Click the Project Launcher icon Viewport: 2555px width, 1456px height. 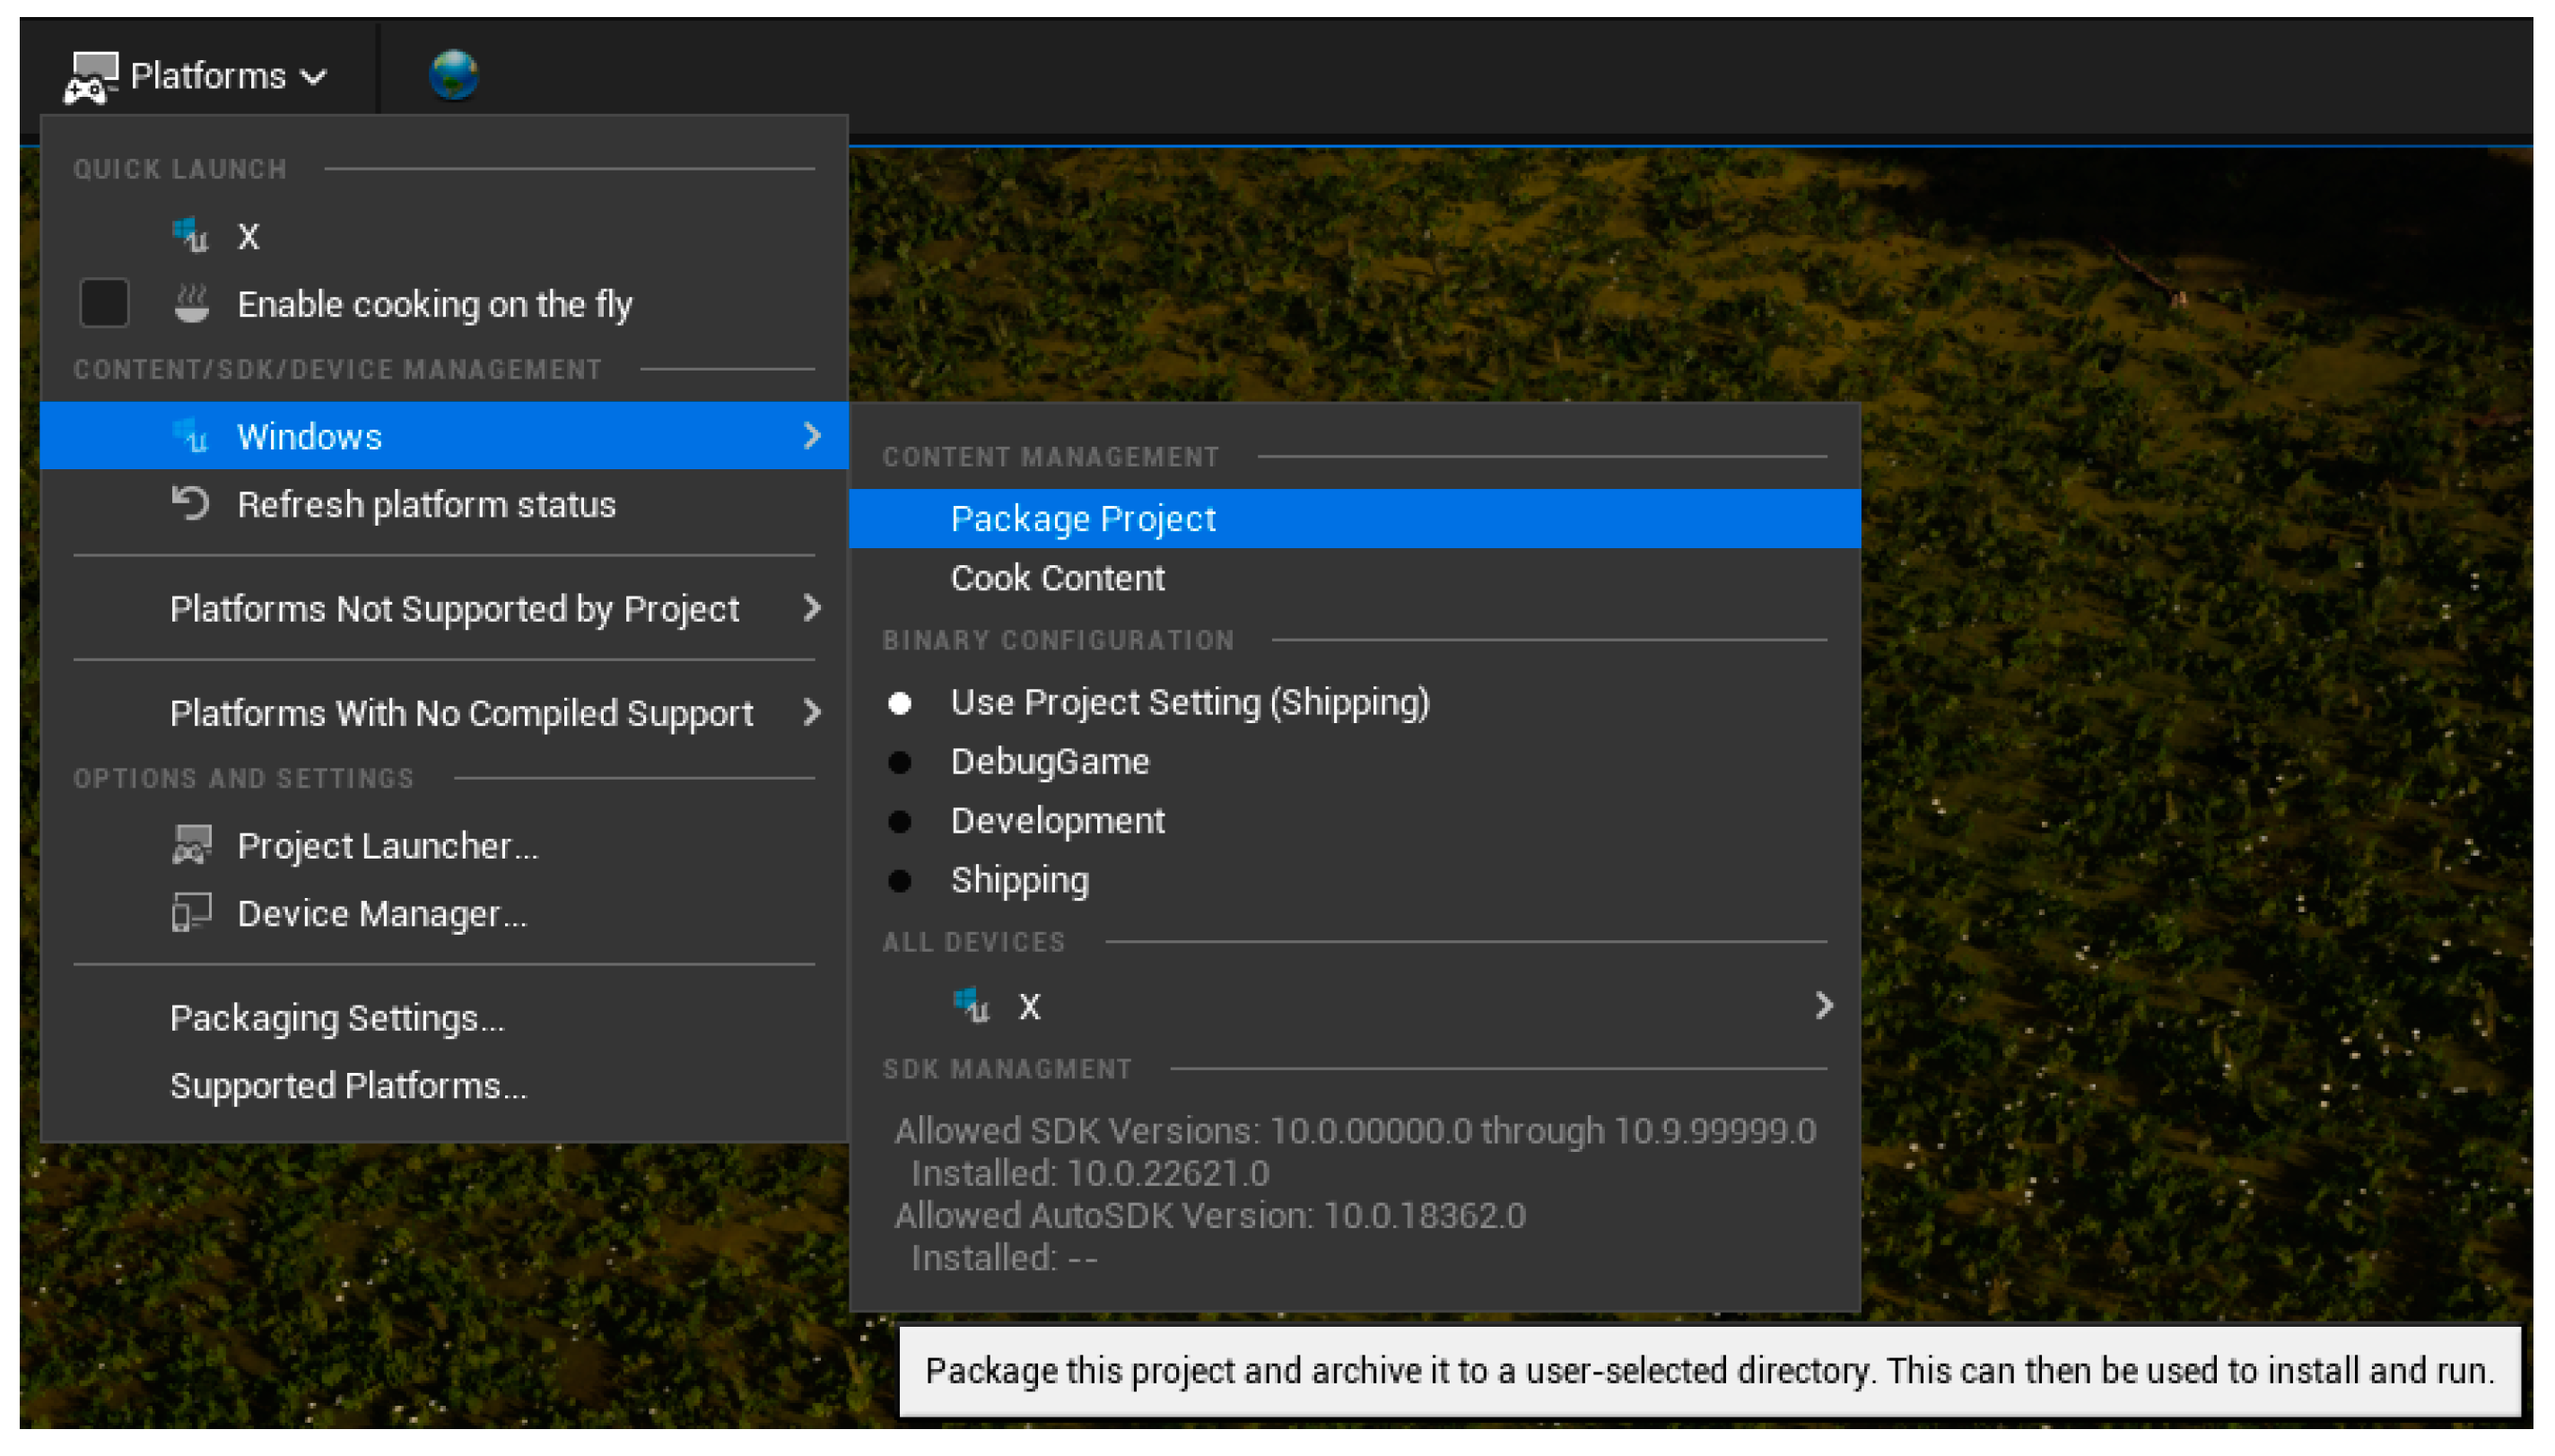191,846
